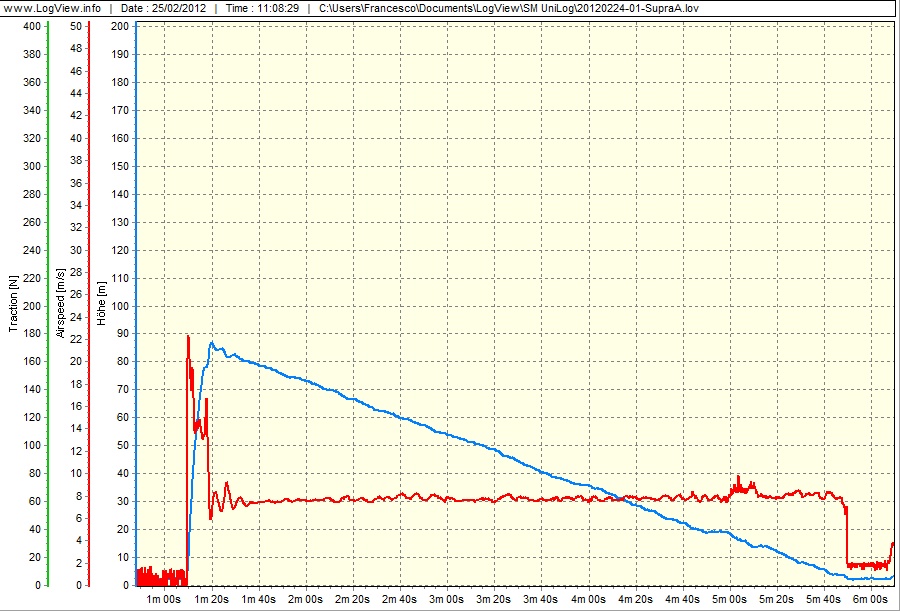This screenshot has width=900, height=611.
Task: Click the 6m 00s time axis label
Action: pos(872,599)
